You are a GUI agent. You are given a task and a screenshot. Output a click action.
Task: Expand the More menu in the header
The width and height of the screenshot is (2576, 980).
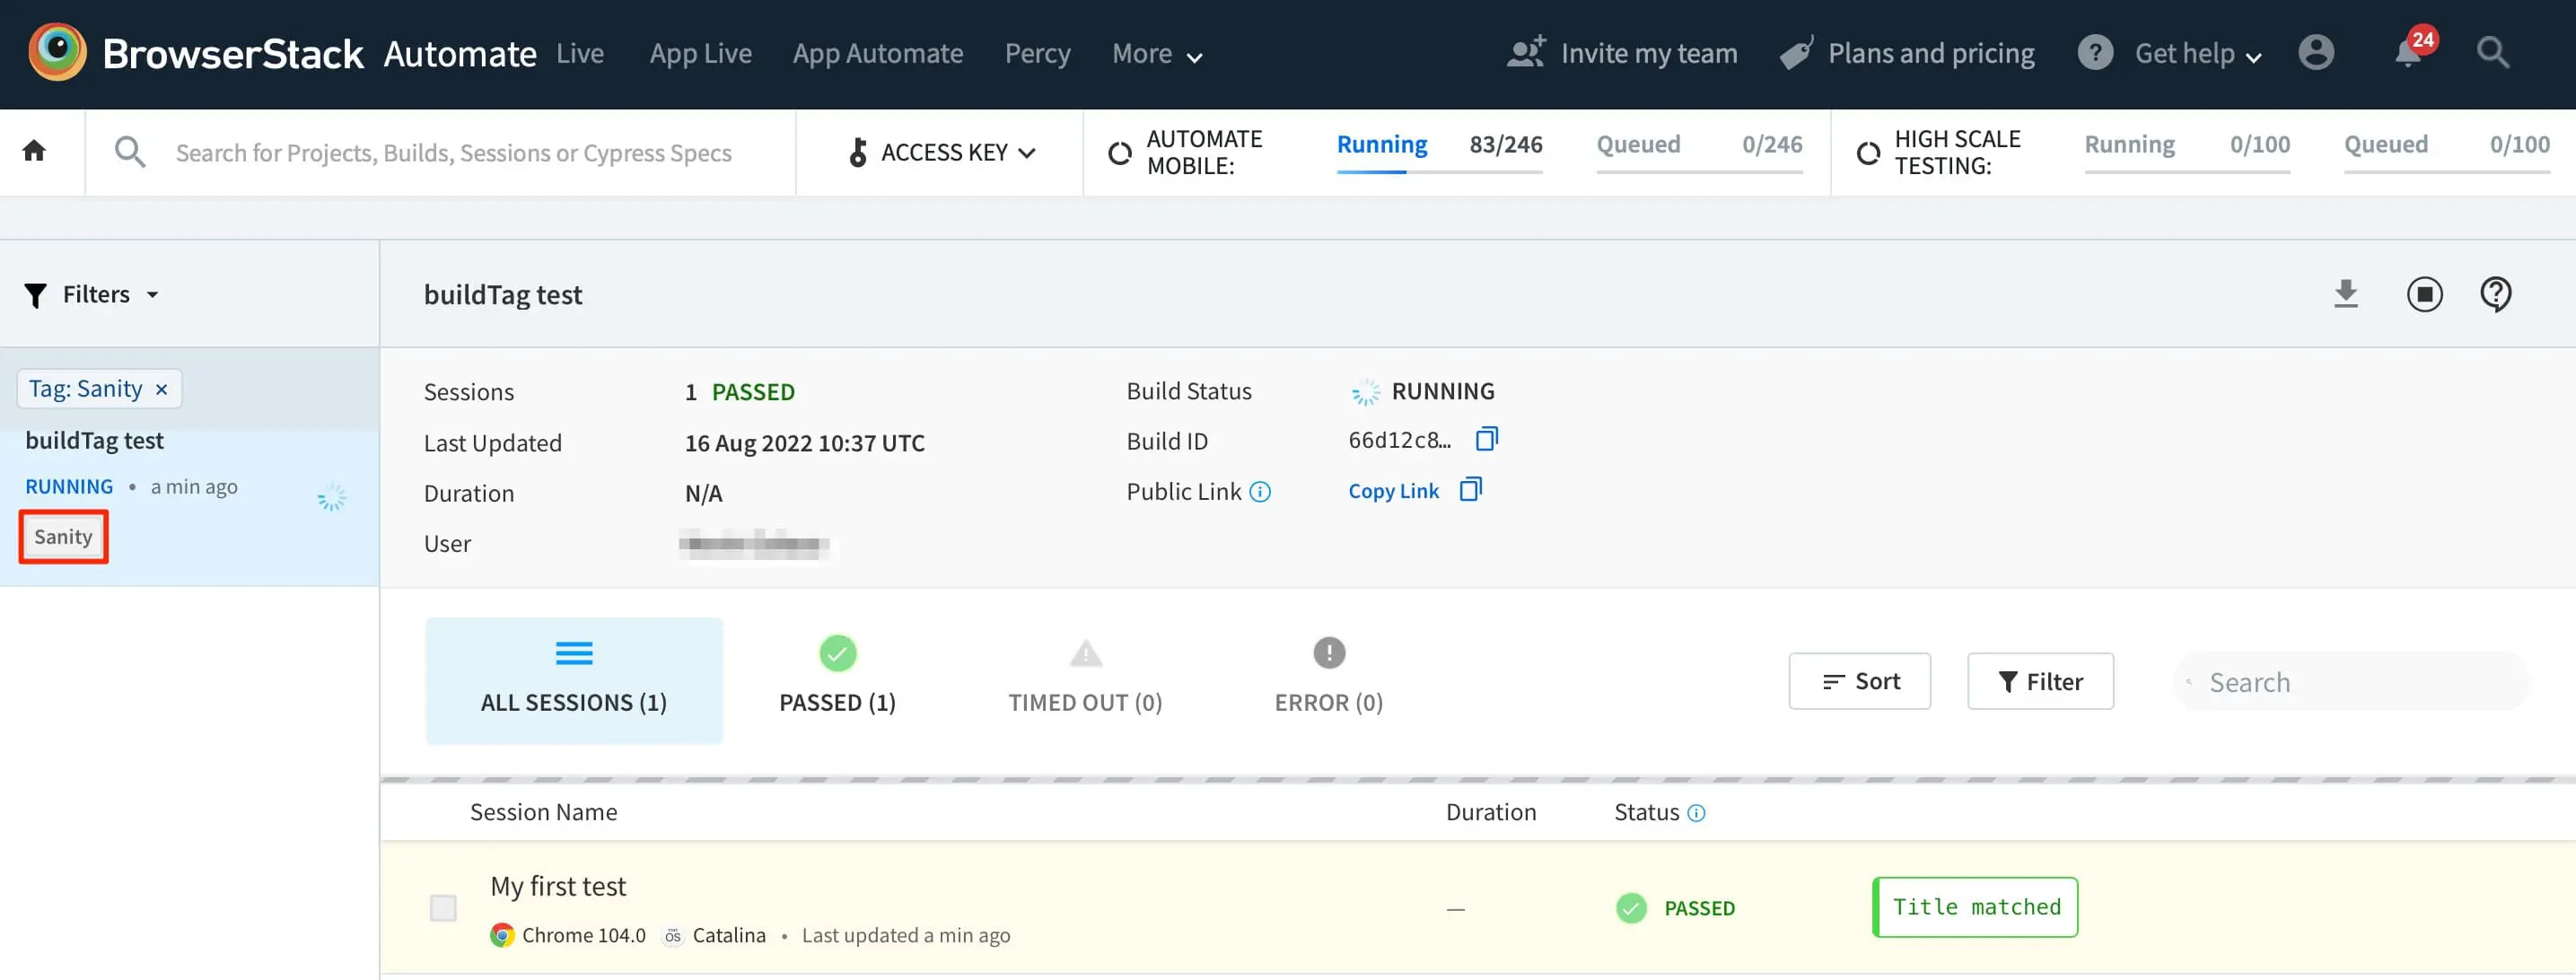point(1156,54)
